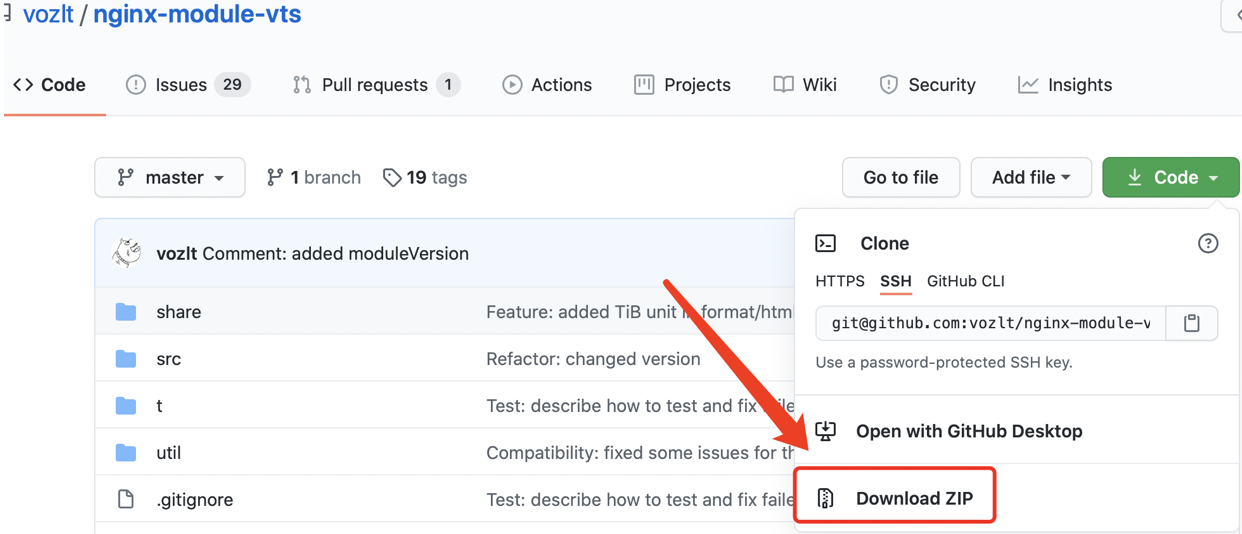Open the Issues tab
Screen dimensions: 1242x534
point(187,85)
